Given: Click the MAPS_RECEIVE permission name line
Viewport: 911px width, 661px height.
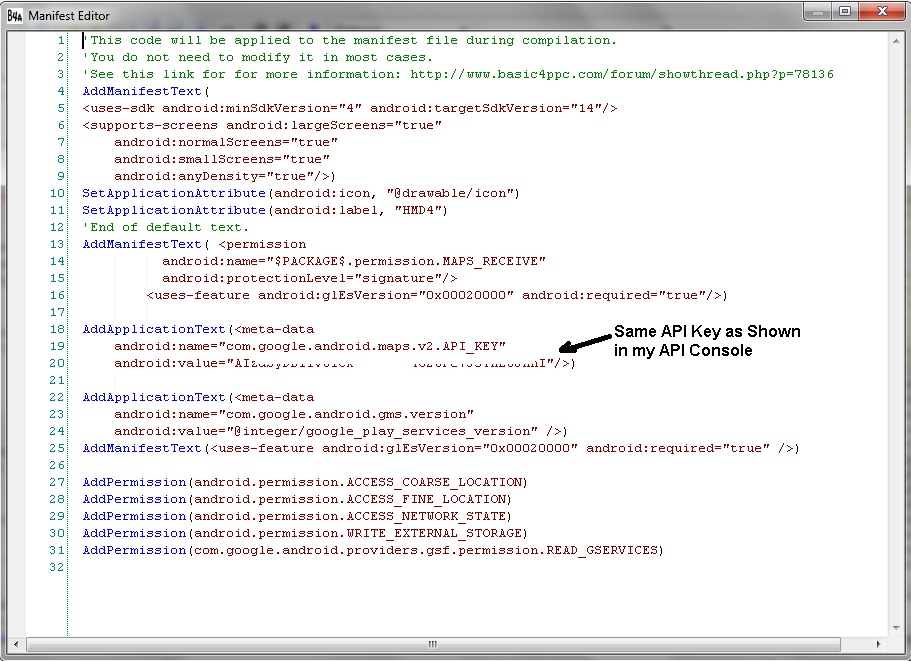Looking at the screenshot, I should click(x=354, y=261).
